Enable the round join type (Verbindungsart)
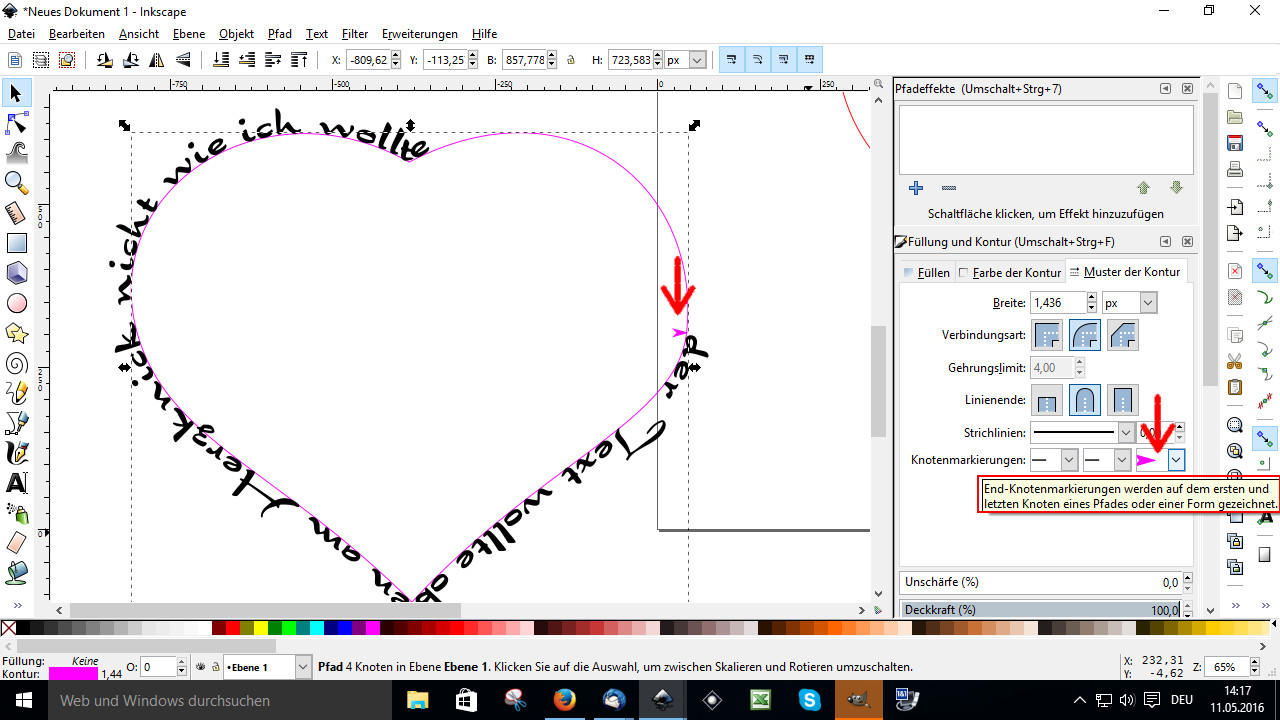The image size is (1280, 720). point(1085,335)
